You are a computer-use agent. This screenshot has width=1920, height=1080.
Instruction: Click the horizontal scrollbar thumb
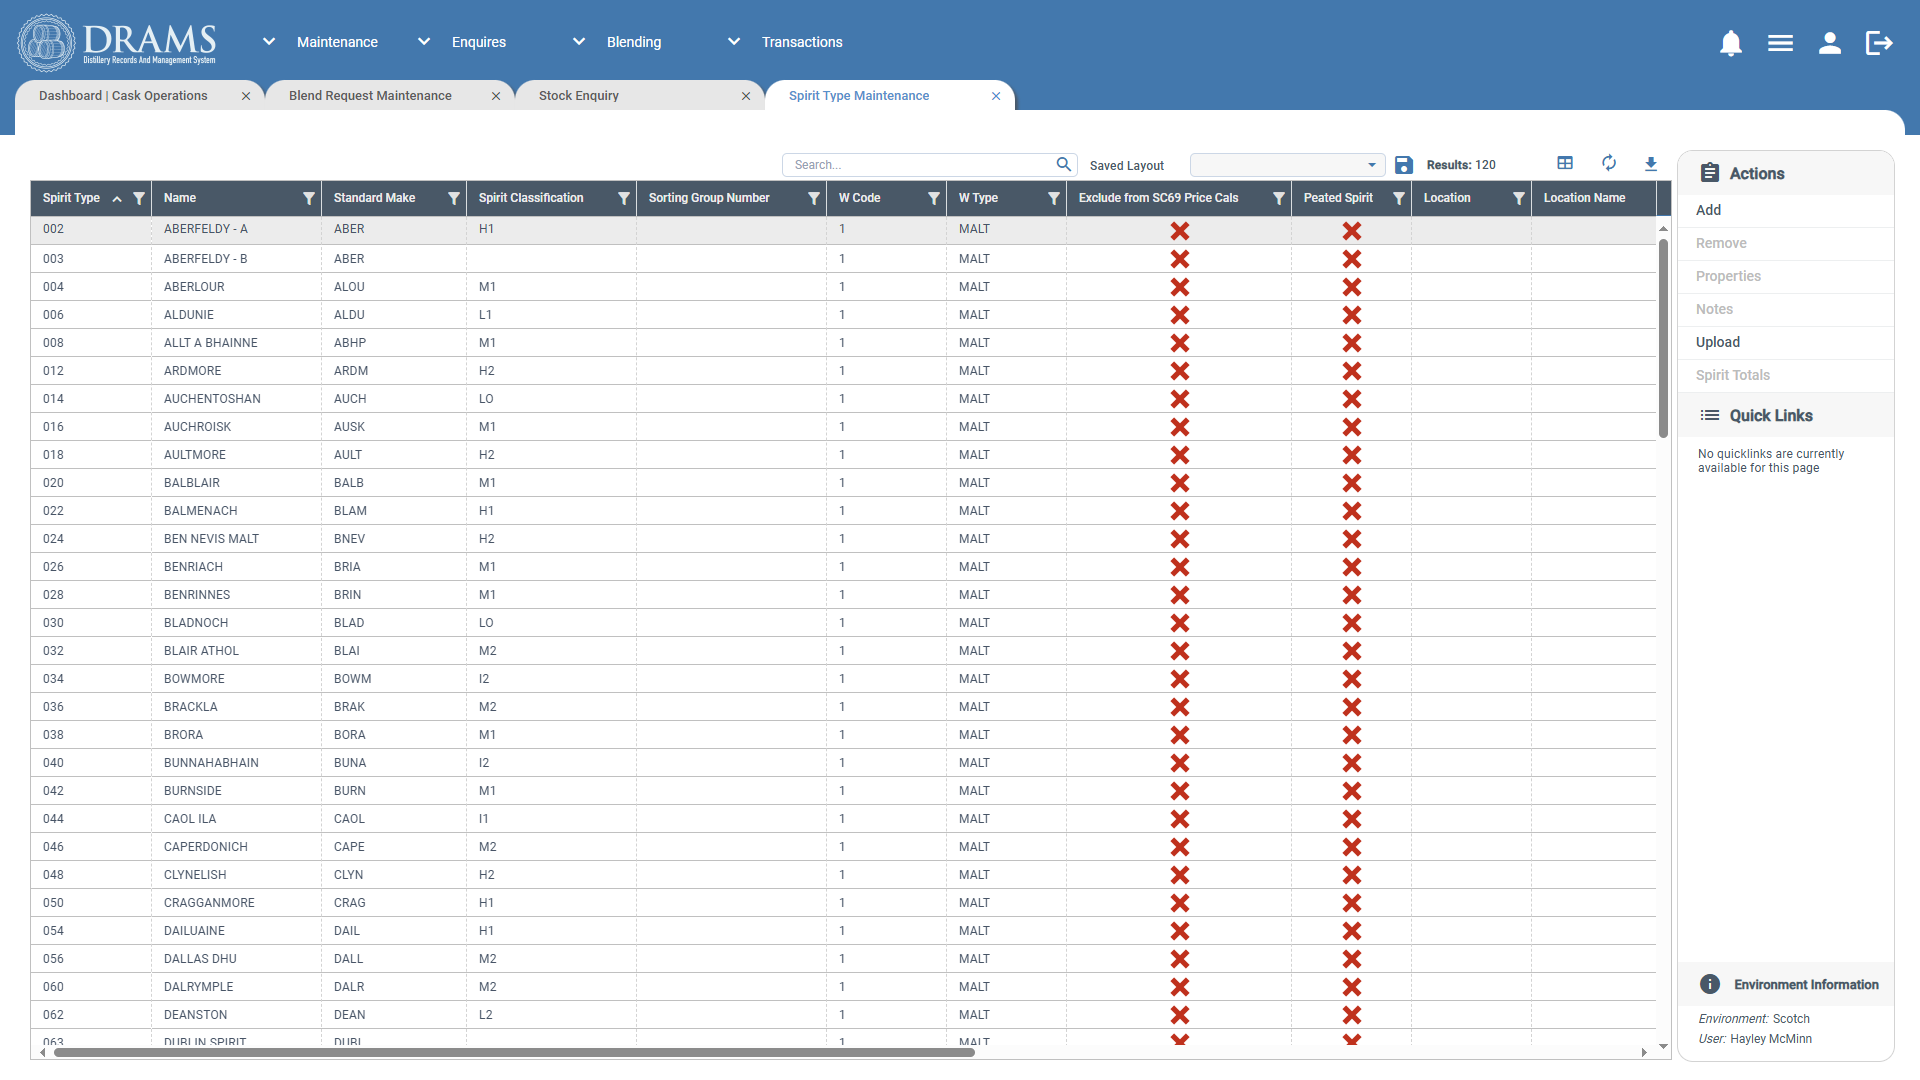(514, 1052)
